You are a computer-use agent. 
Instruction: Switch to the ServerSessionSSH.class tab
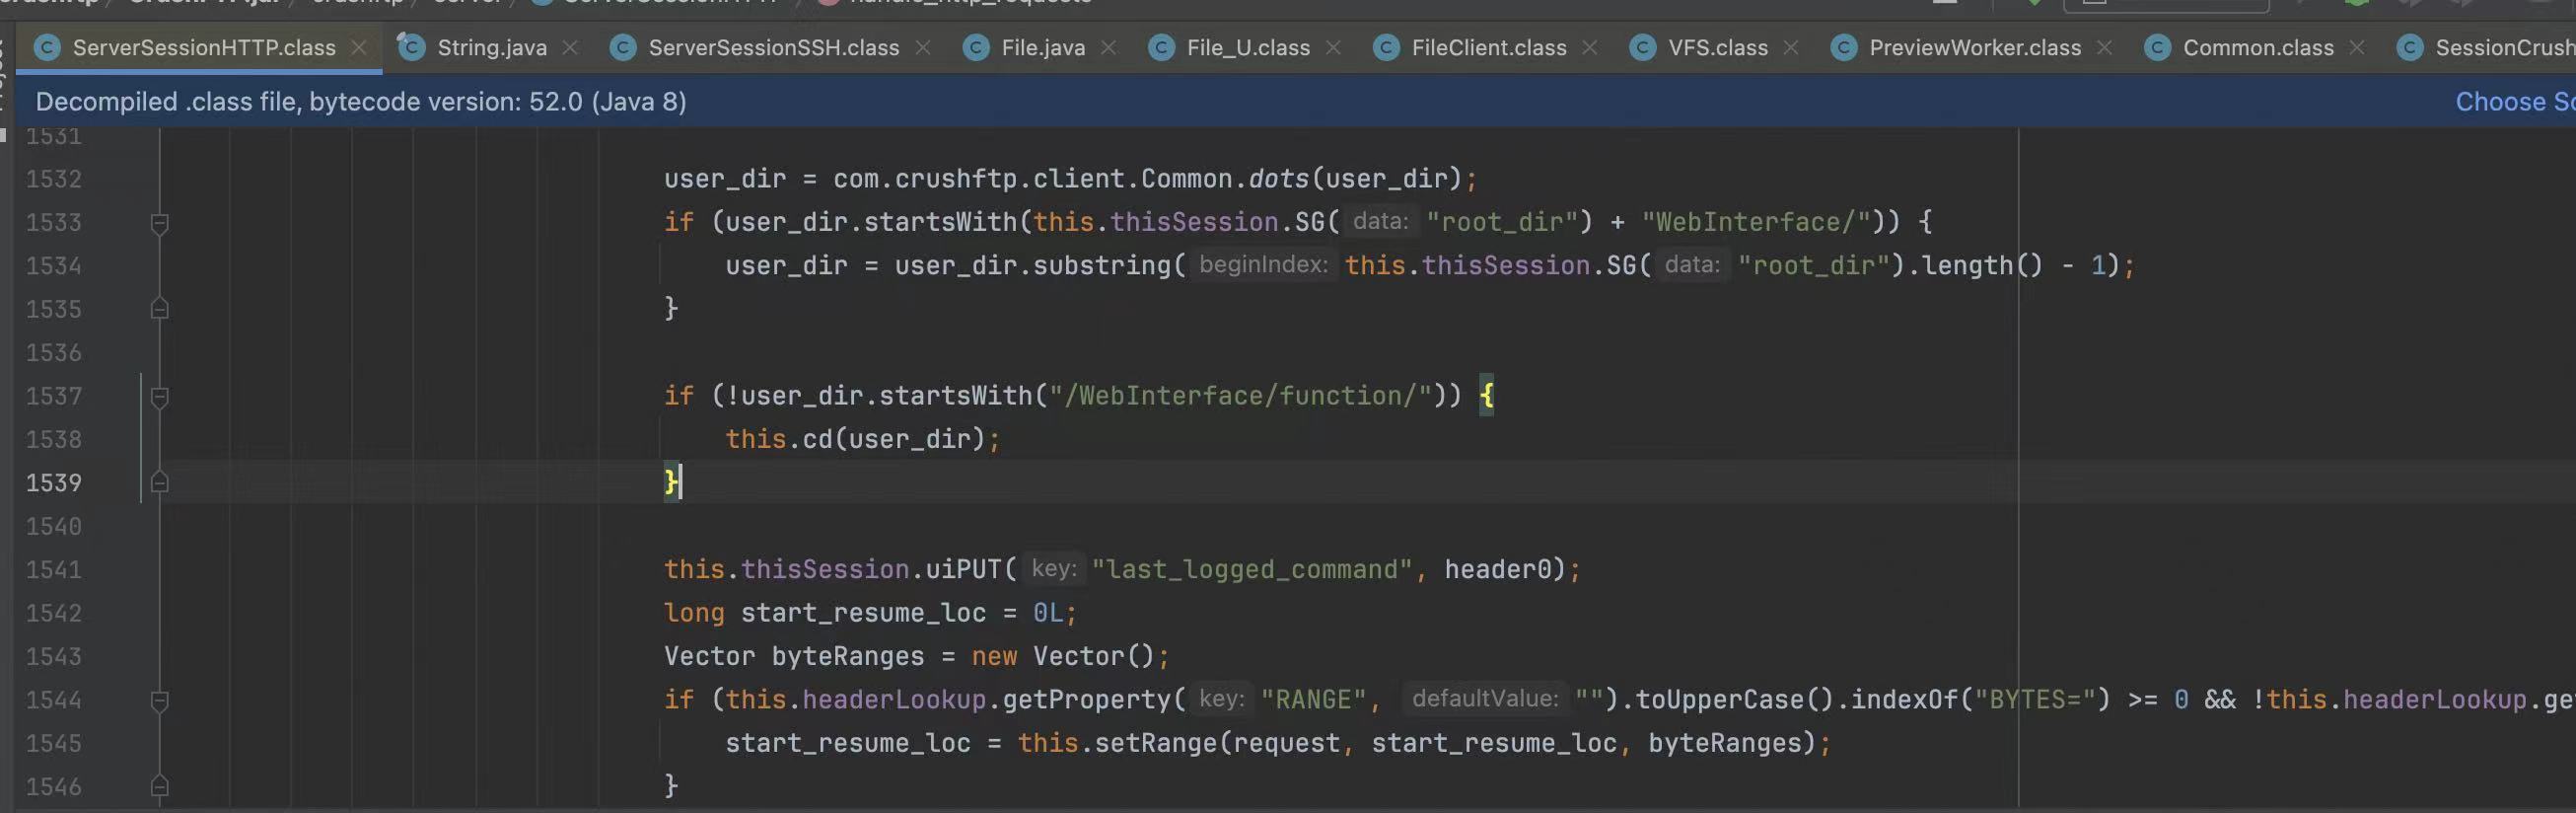773,48
